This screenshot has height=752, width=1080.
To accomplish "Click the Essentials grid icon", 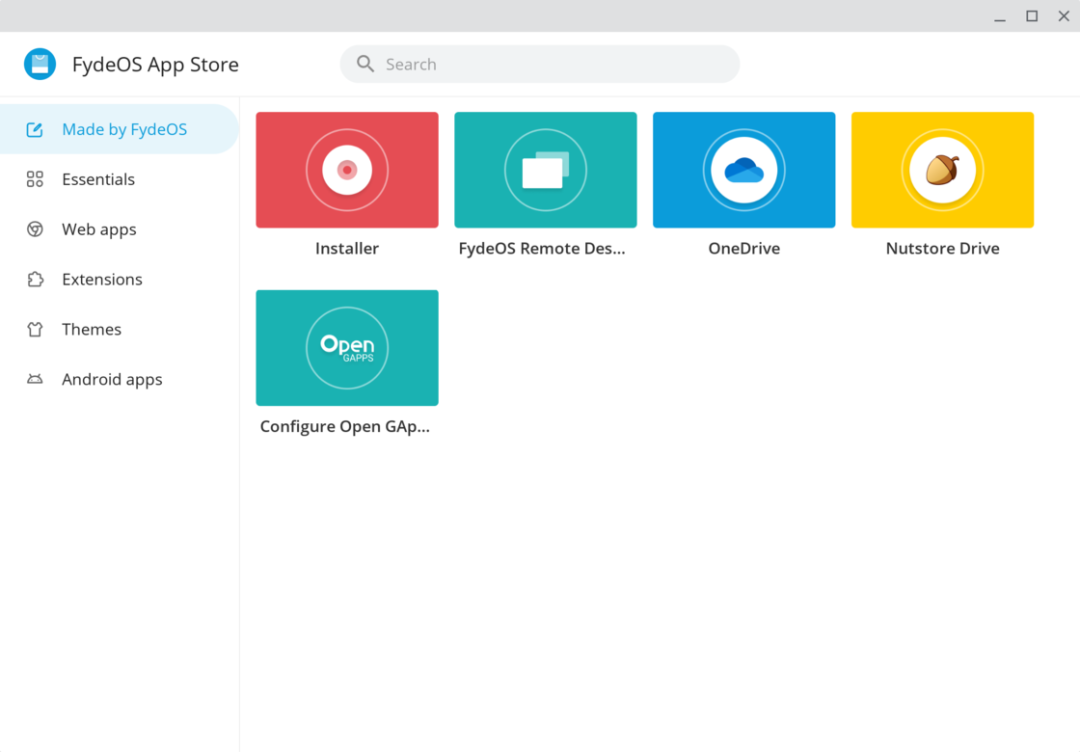I will (x=34, y=180).
